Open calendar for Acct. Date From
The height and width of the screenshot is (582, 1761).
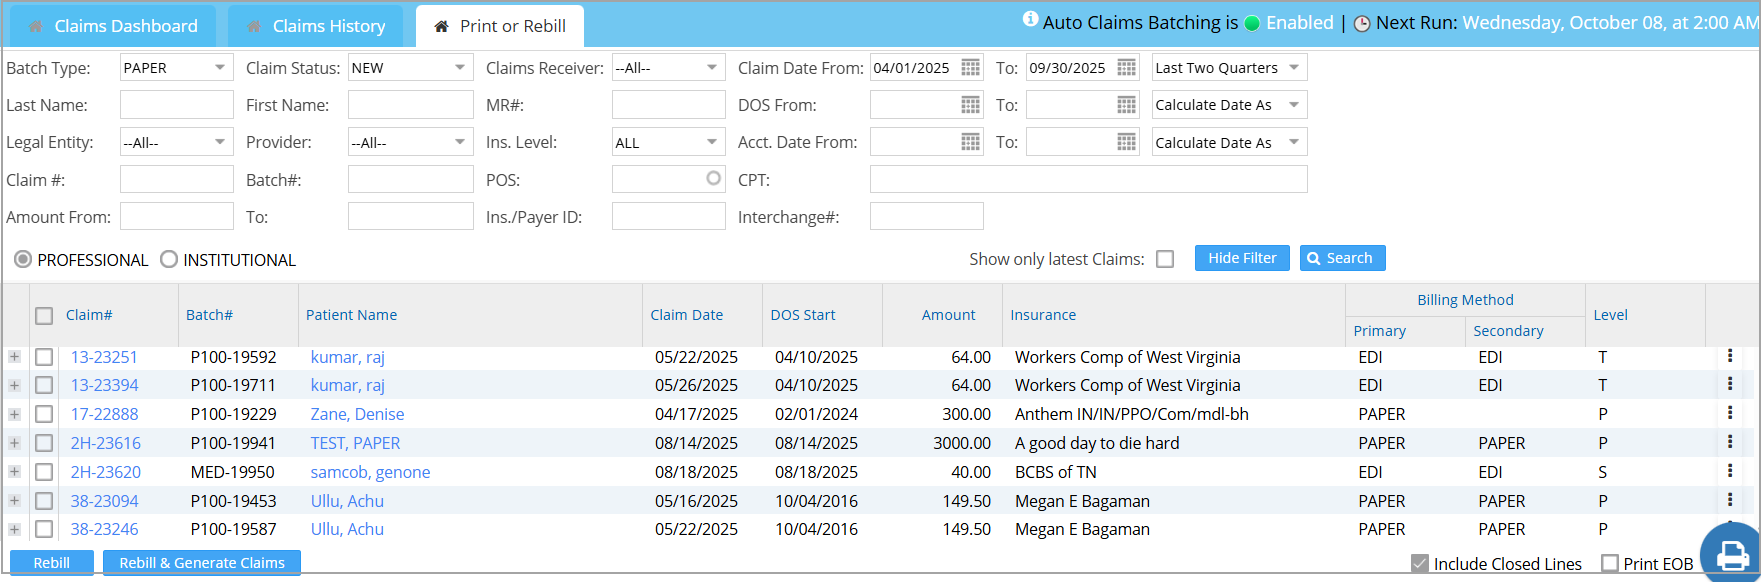tap(970, 143)
